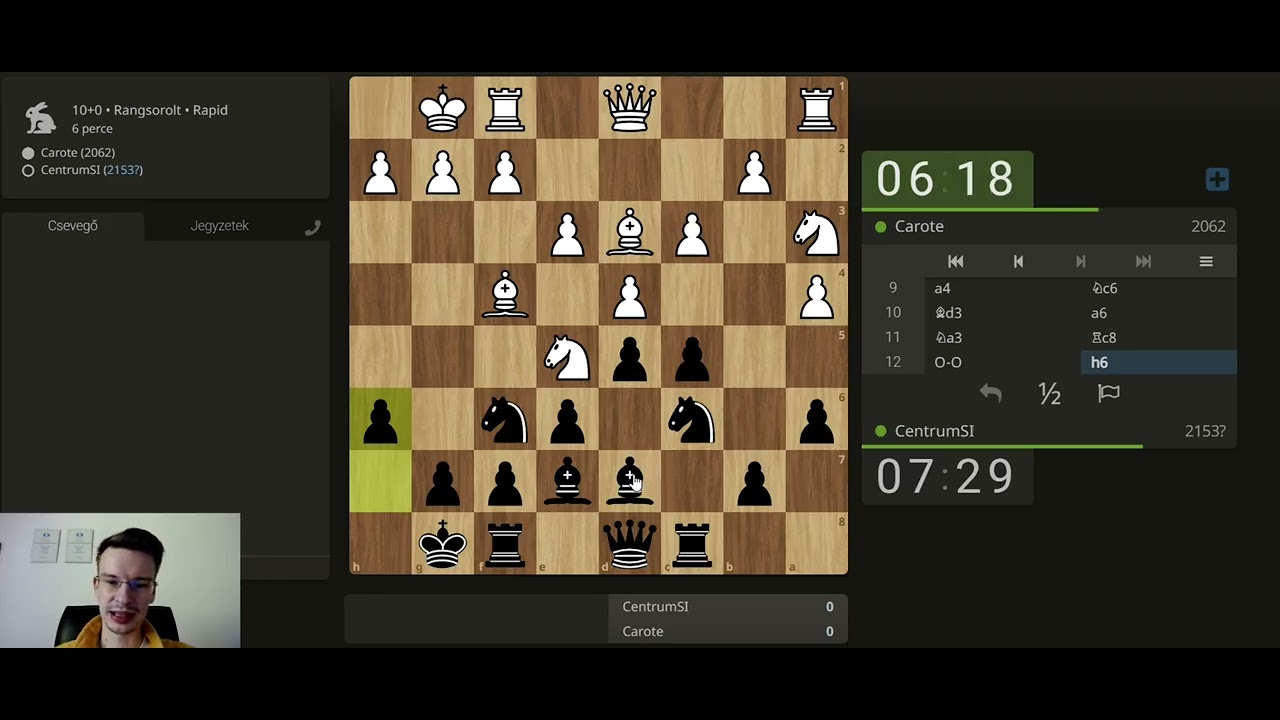Click the top clock showing 06:18
This screenshot has height=720, width=1280.
click(946, 179)
